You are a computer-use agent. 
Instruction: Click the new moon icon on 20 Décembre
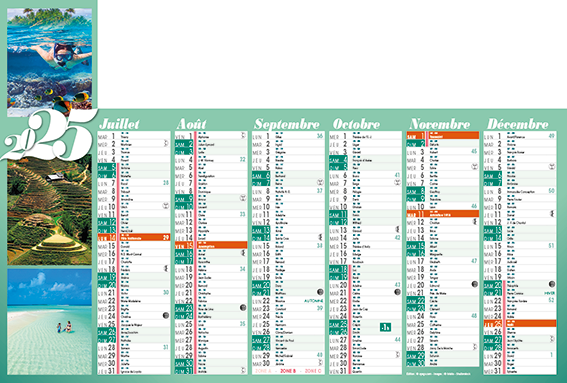click(552, 284)
